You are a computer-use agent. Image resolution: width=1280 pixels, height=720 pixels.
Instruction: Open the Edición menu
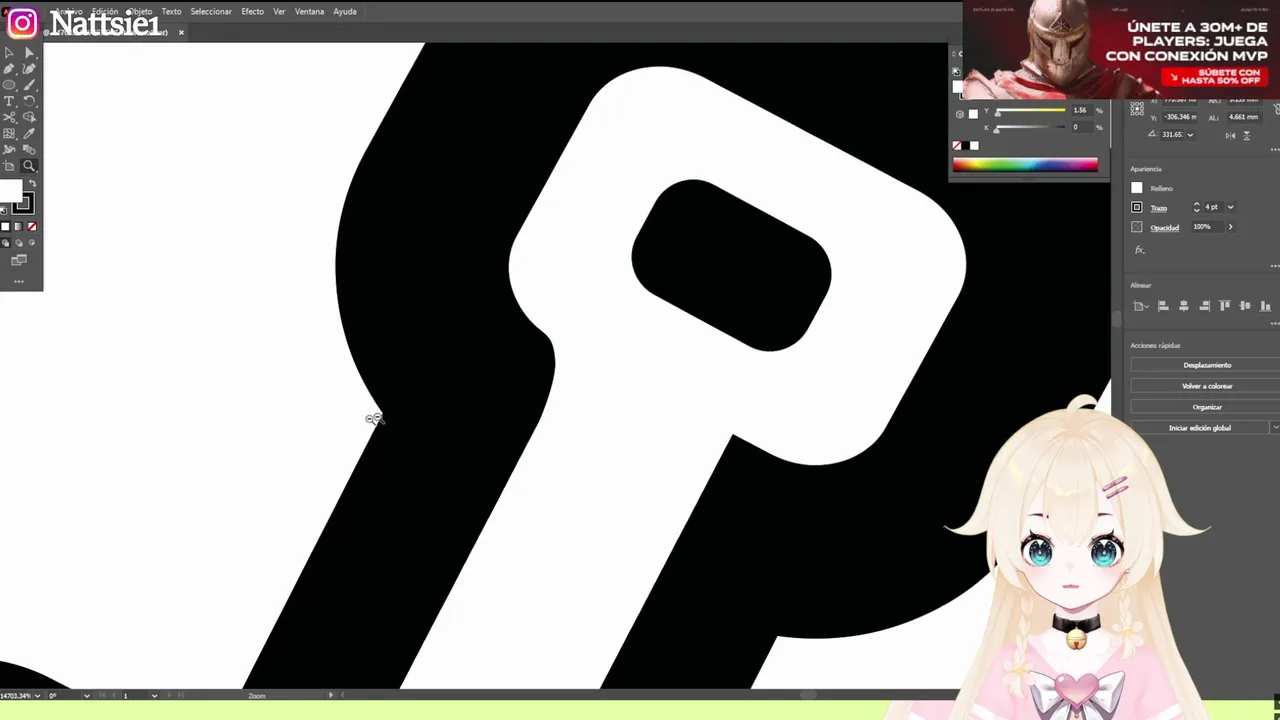(105, 11)
